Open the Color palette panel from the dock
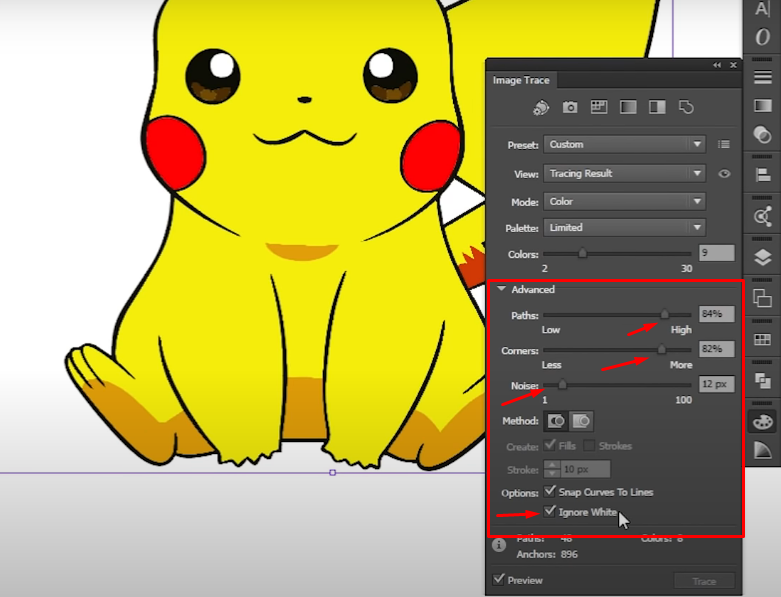This screenshot has height=597, width=781. [763, 422]
